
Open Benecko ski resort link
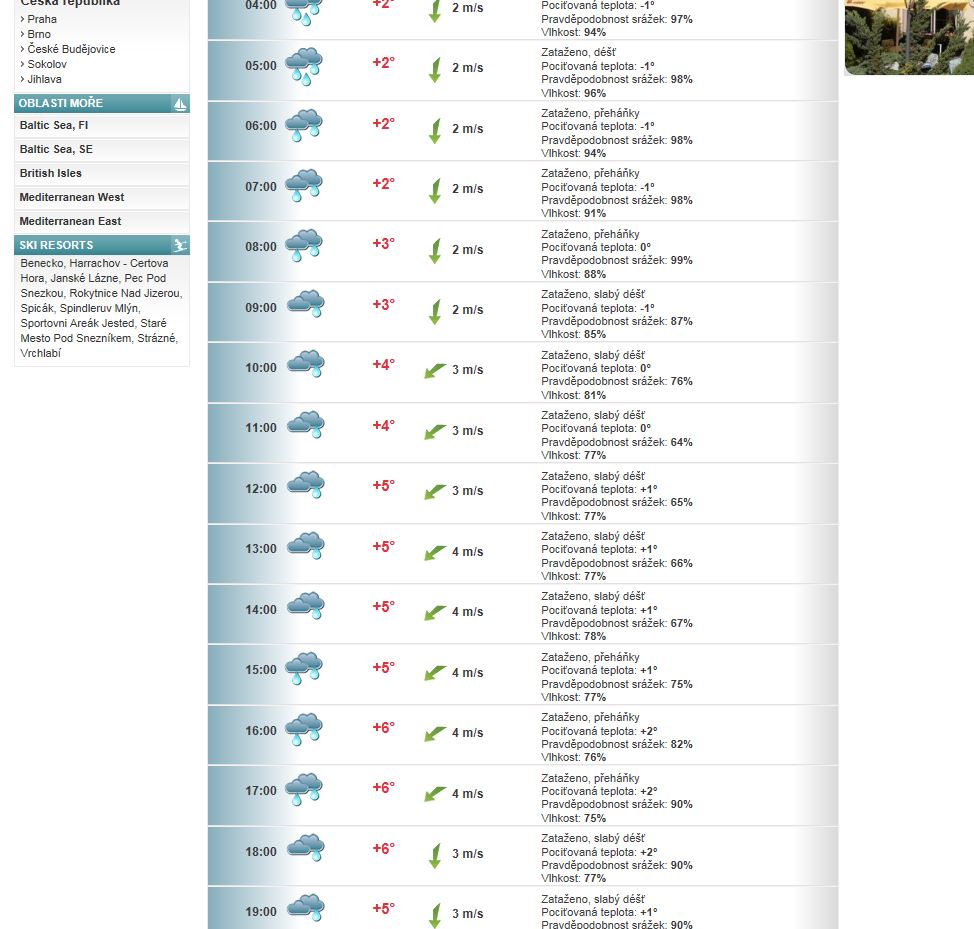(x=42, y=263)
